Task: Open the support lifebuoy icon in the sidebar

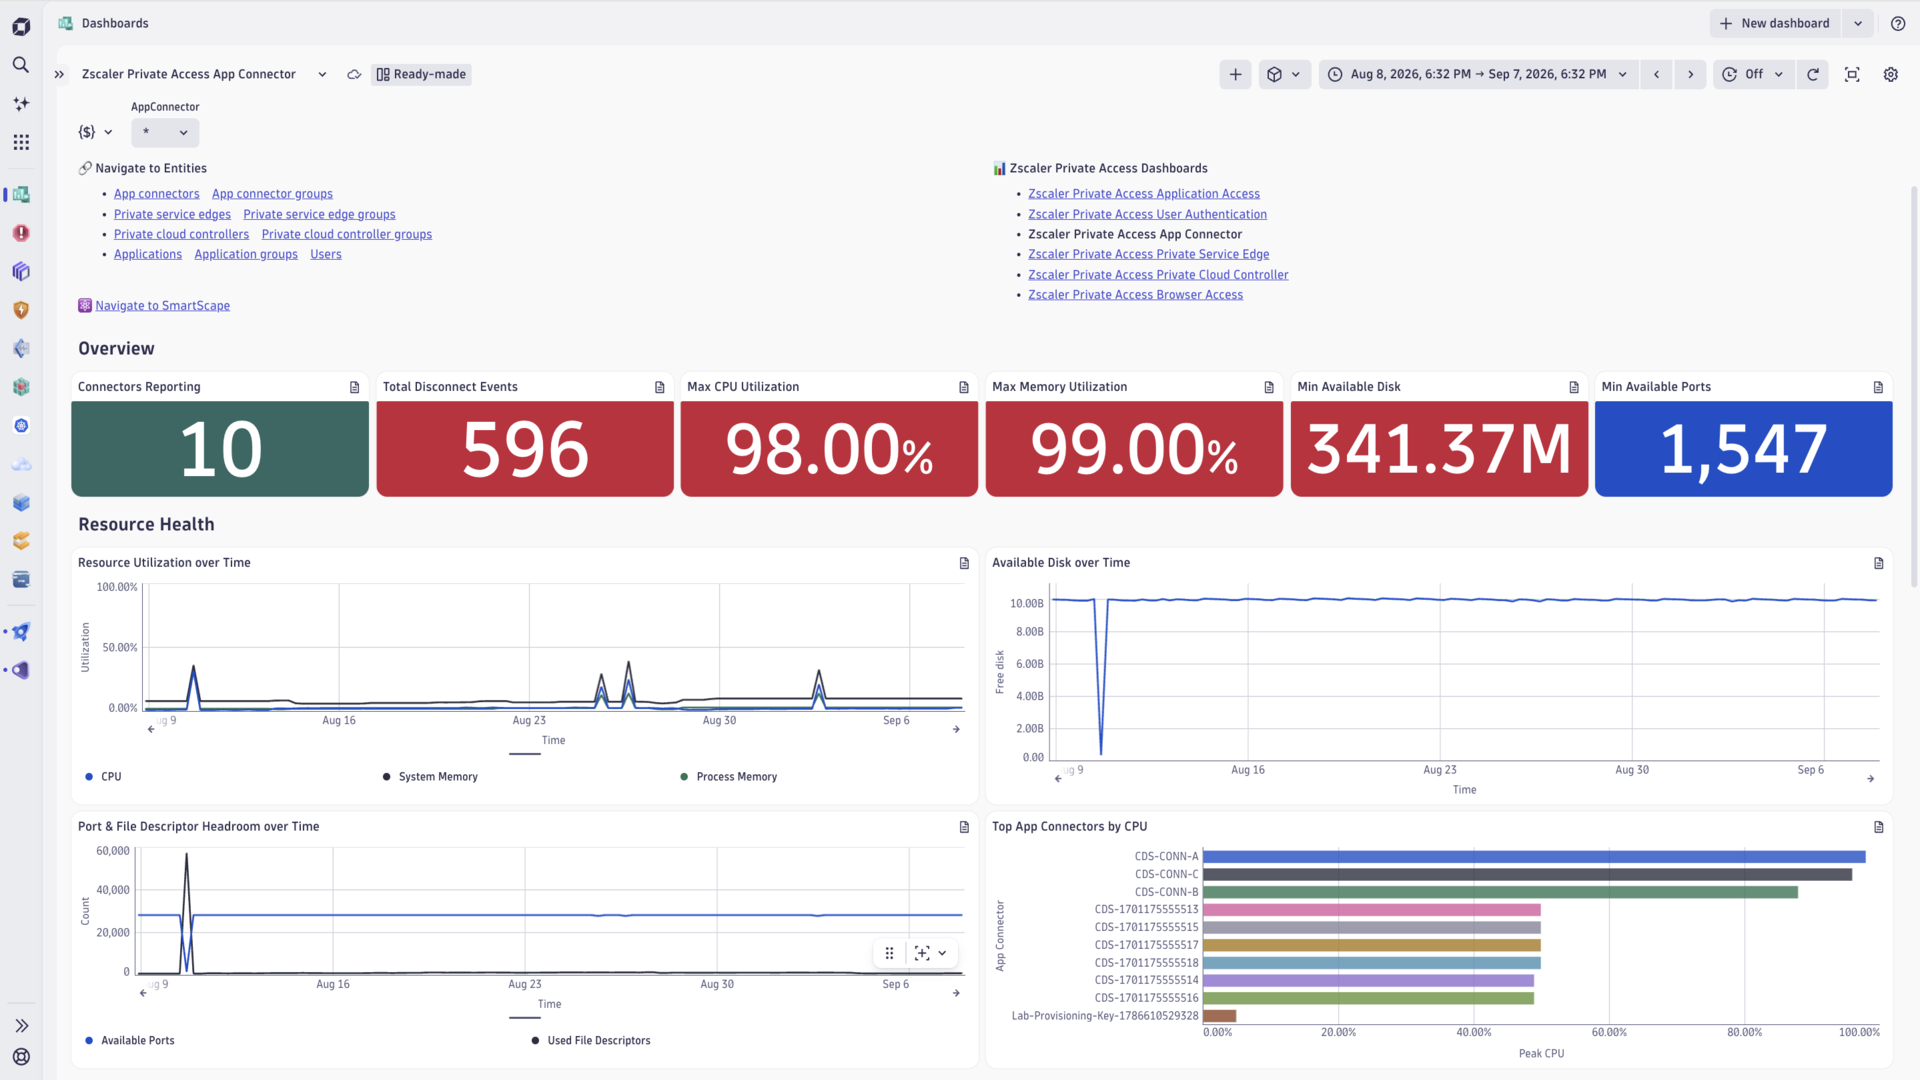Action: (21, 1057)
